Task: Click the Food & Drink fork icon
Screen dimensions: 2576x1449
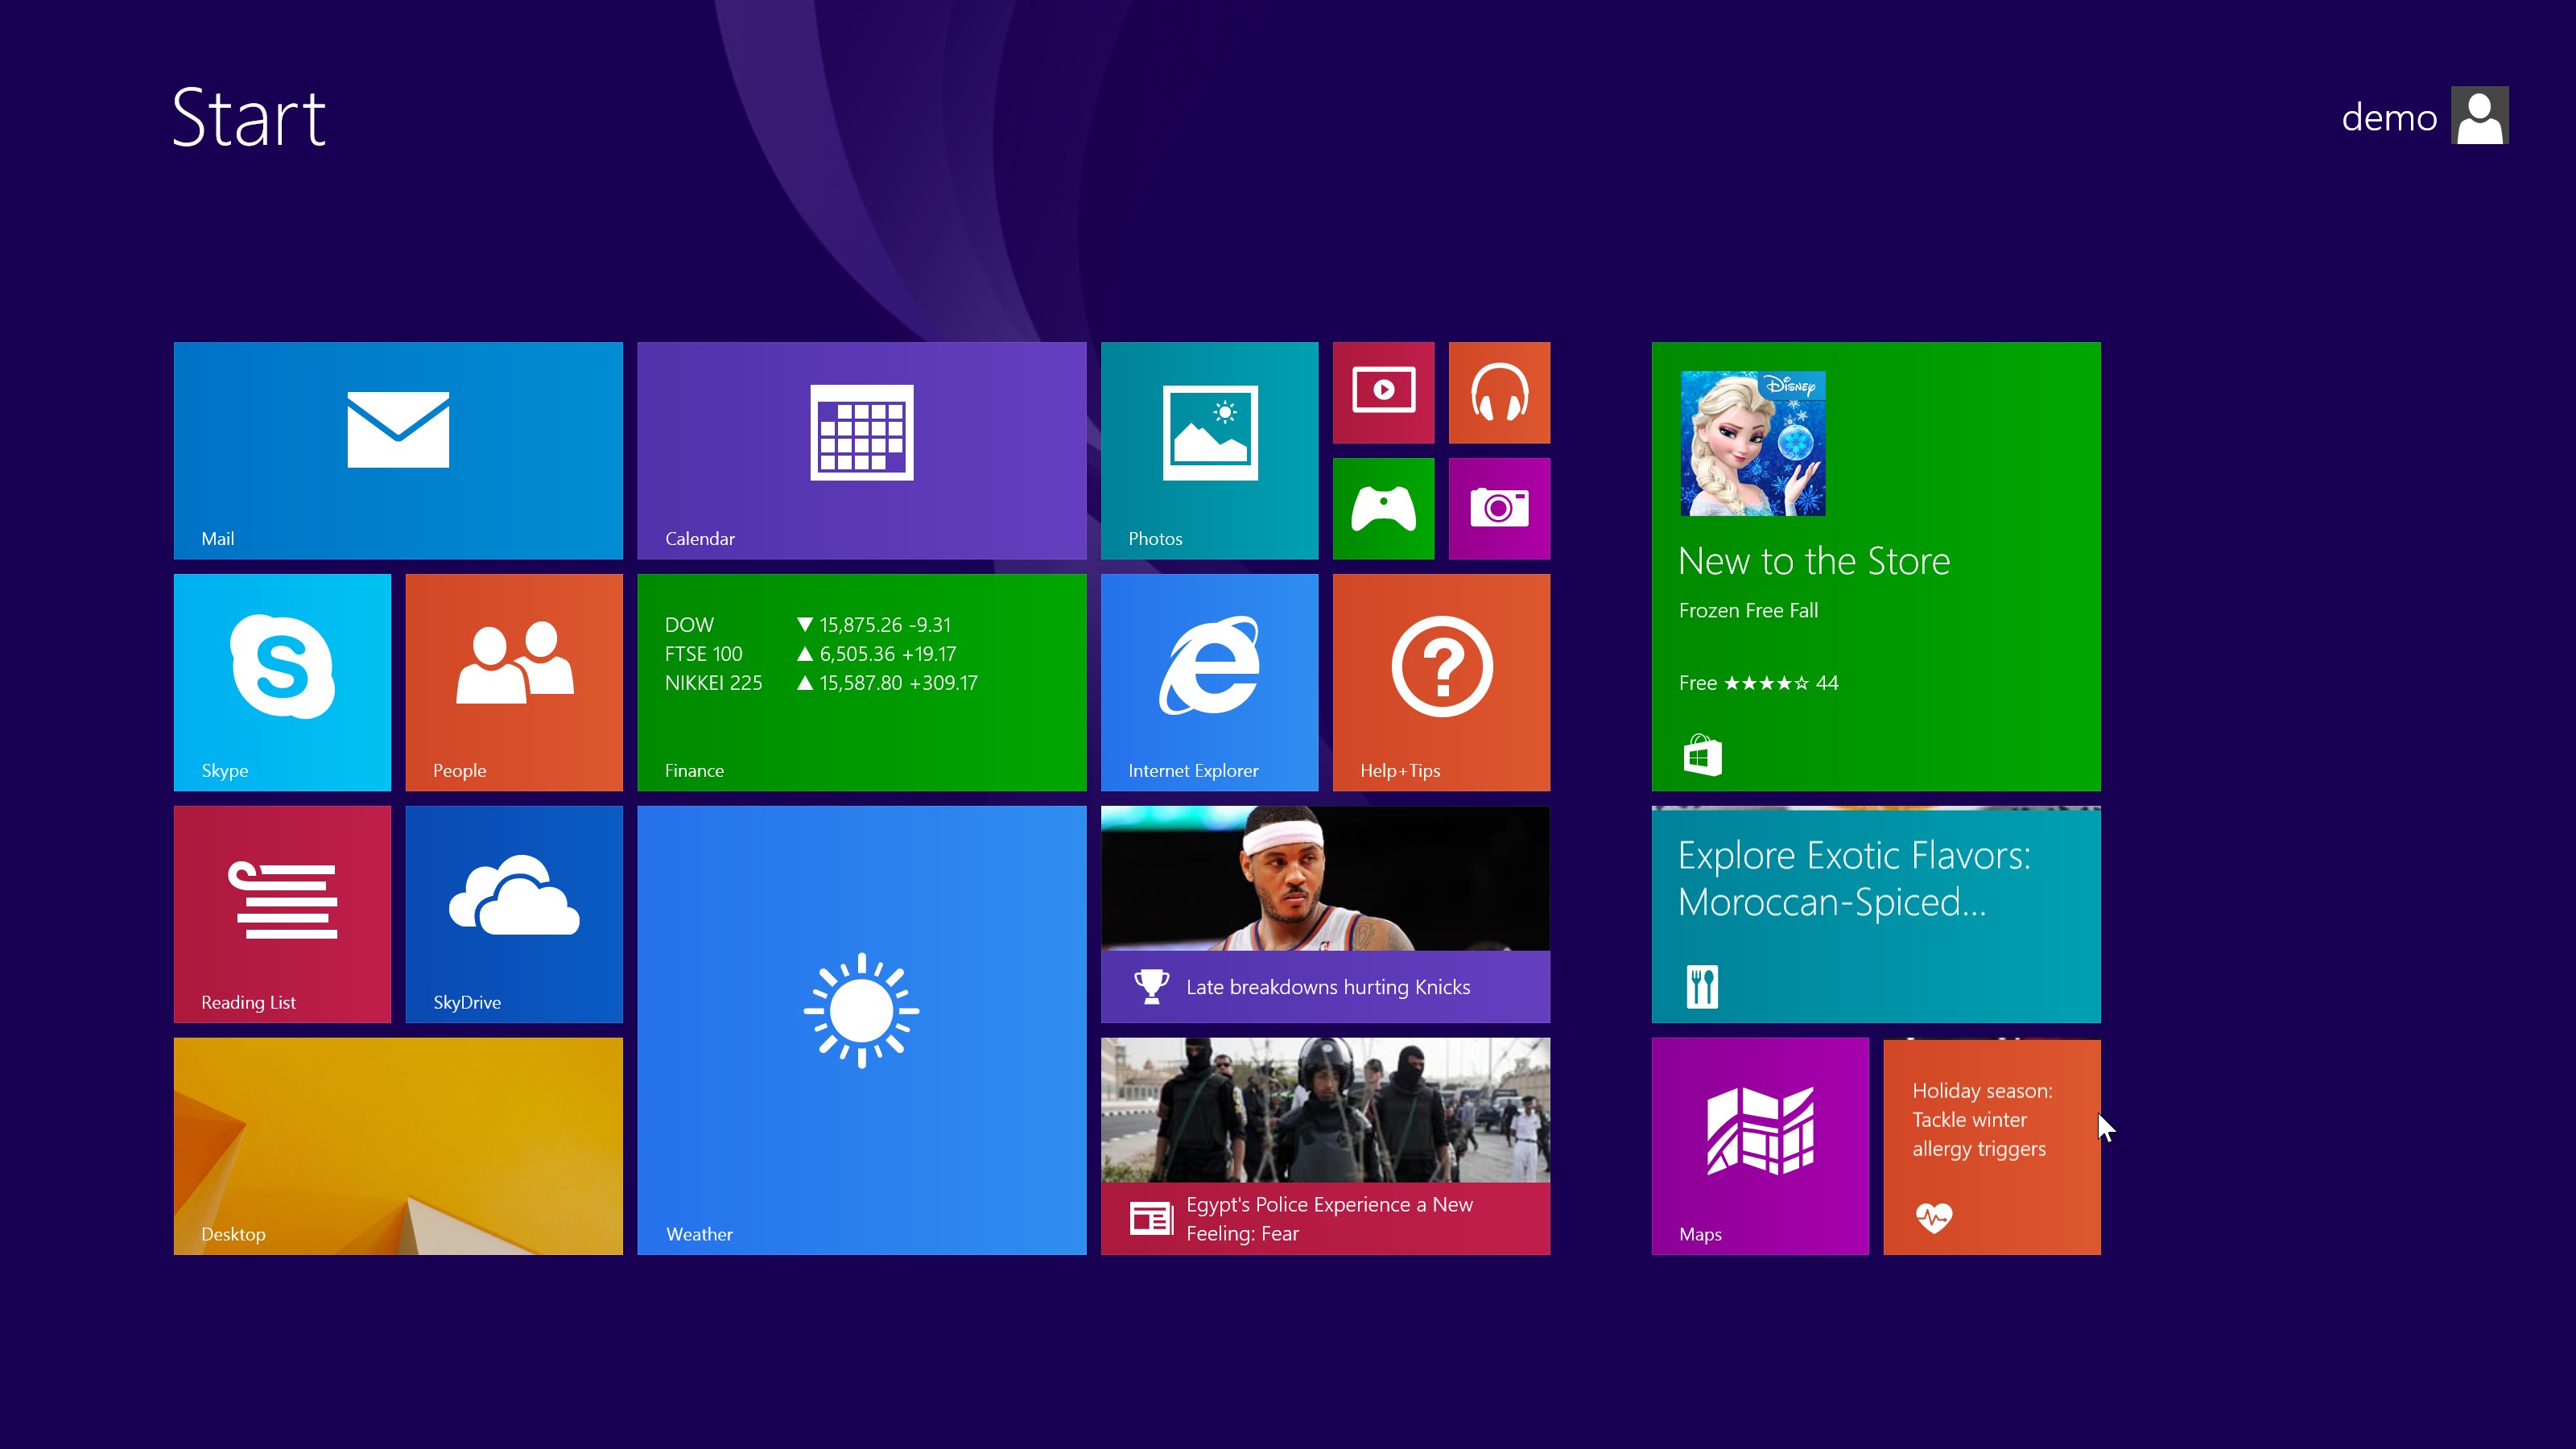Action: (x=1702, y=986)
